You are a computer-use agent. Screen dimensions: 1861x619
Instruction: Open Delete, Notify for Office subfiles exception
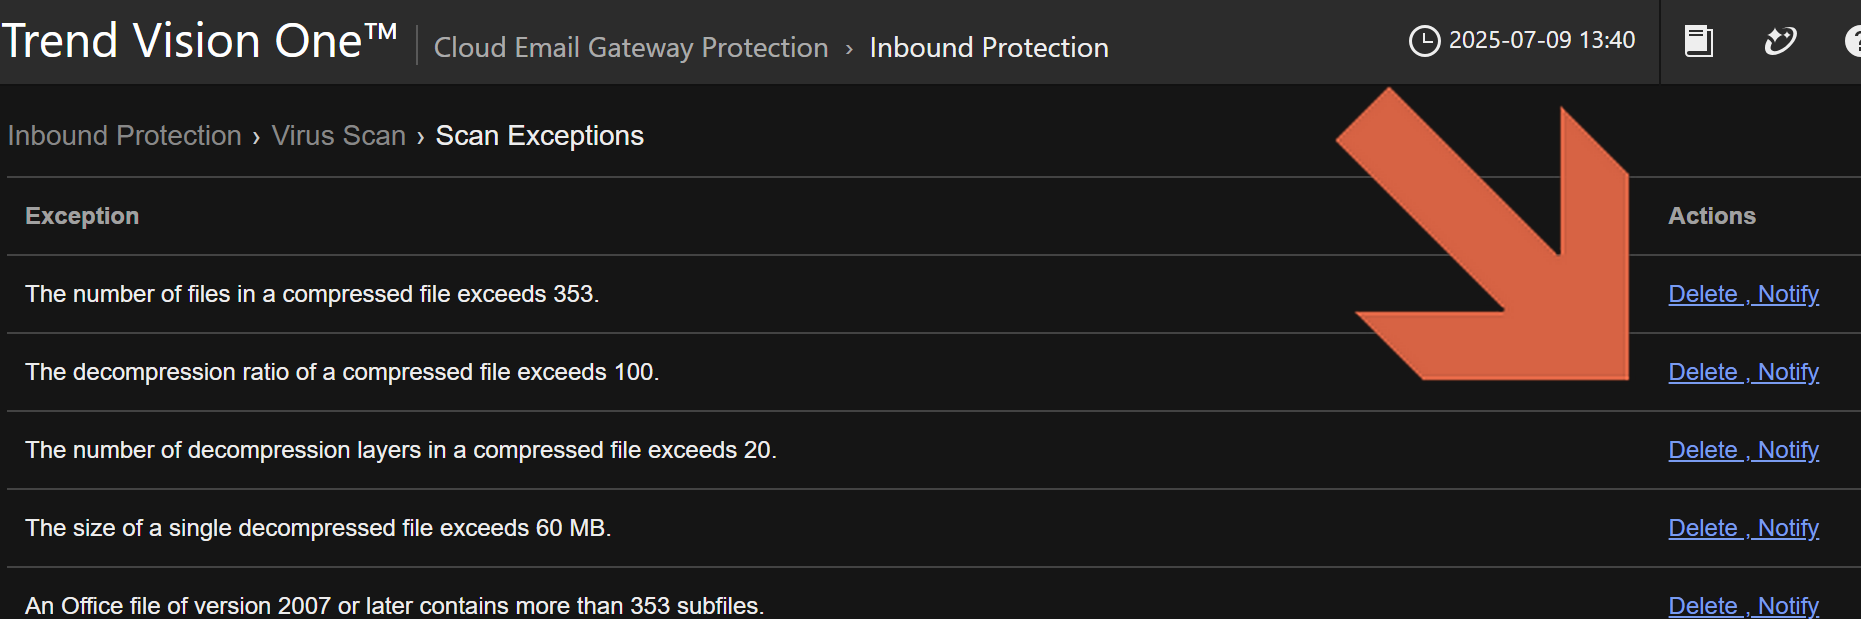click(x=1743, y=605)
